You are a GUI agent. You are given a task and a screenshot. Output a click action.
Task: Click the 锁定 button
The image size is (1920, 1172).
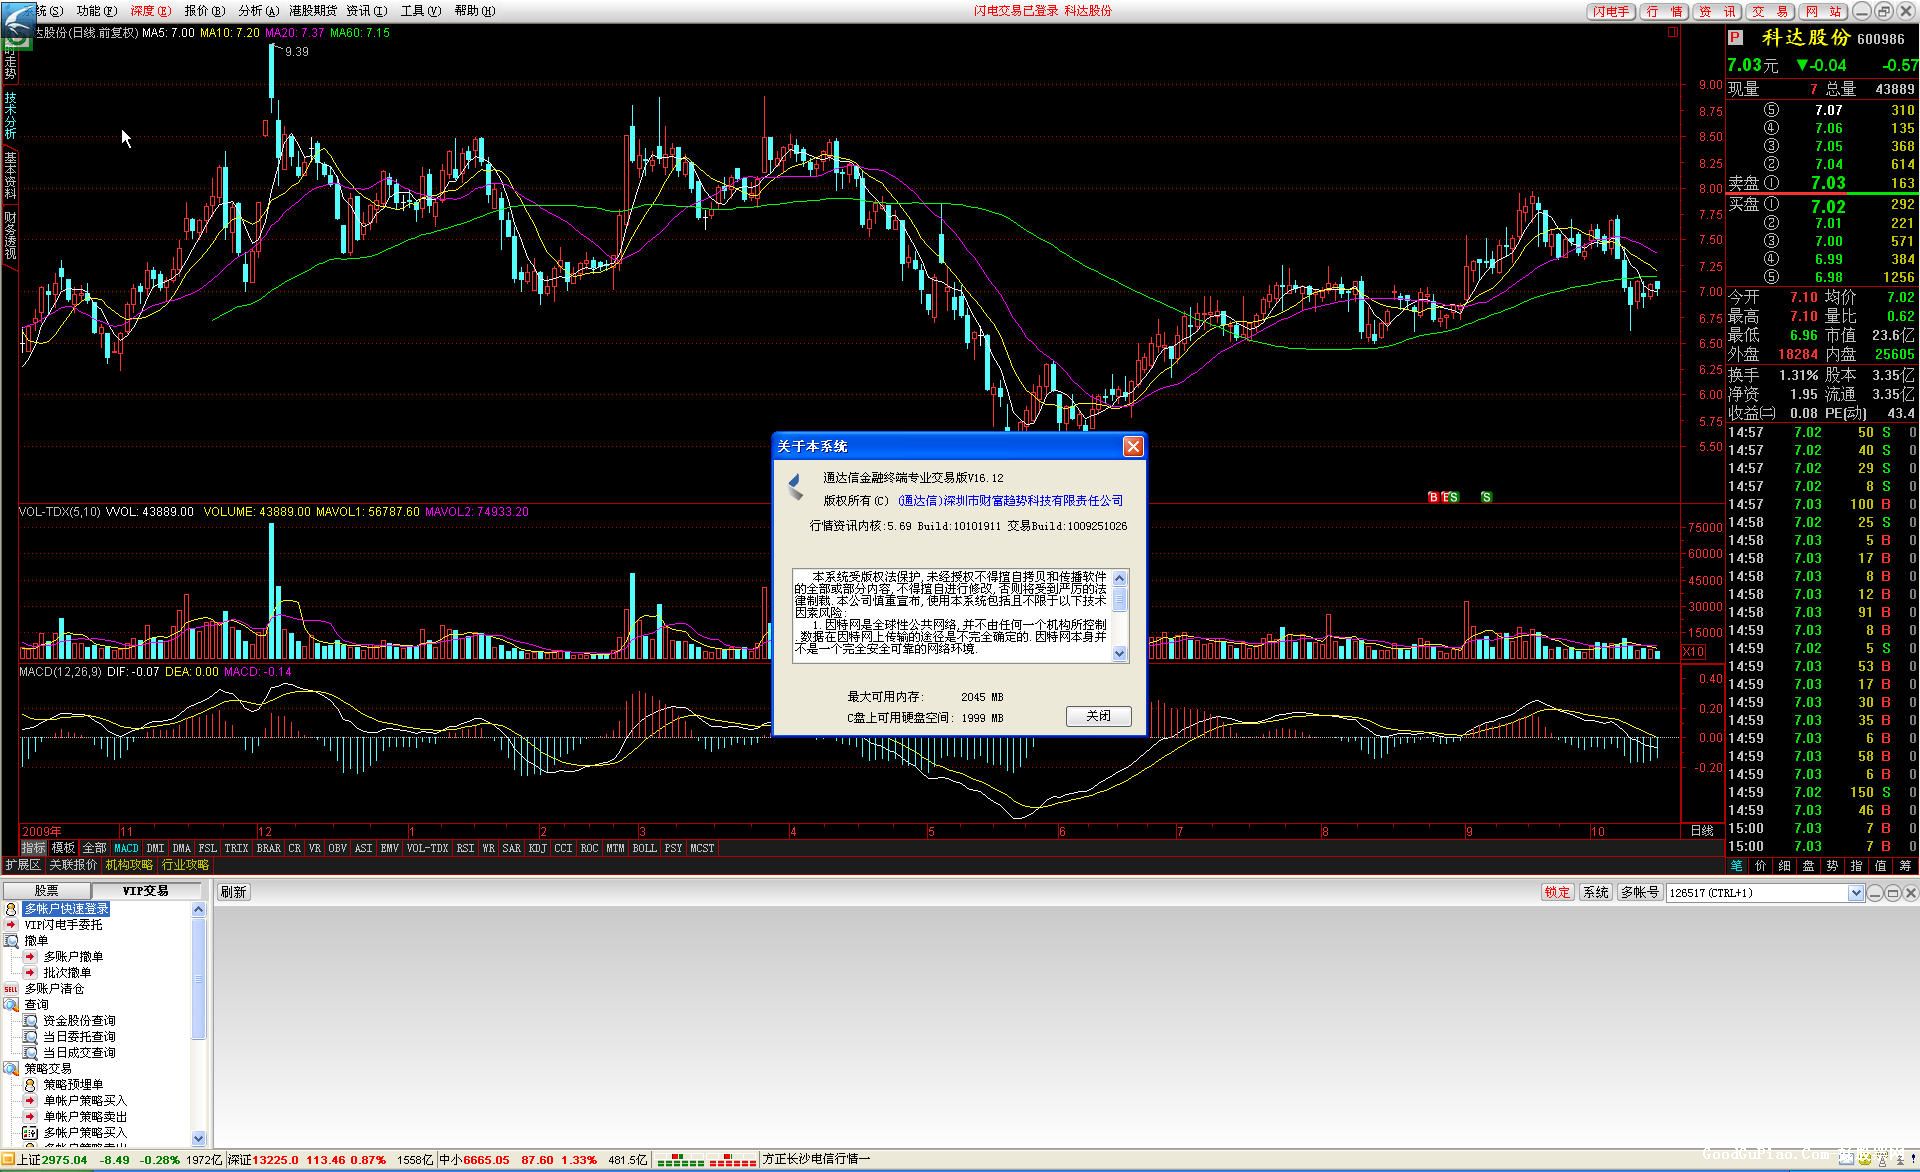[x=1557, y=892]
